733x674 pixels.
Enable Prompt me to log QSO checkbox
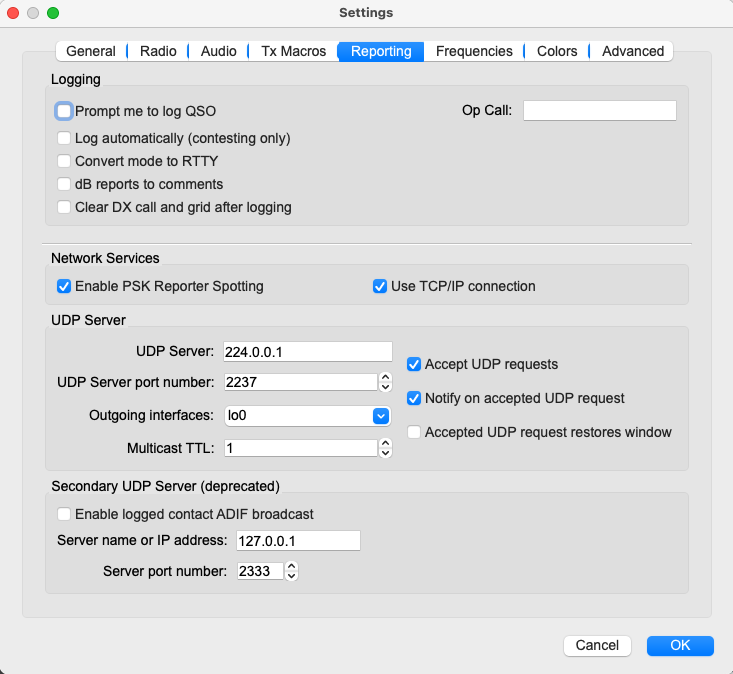[x=65, y=111]
